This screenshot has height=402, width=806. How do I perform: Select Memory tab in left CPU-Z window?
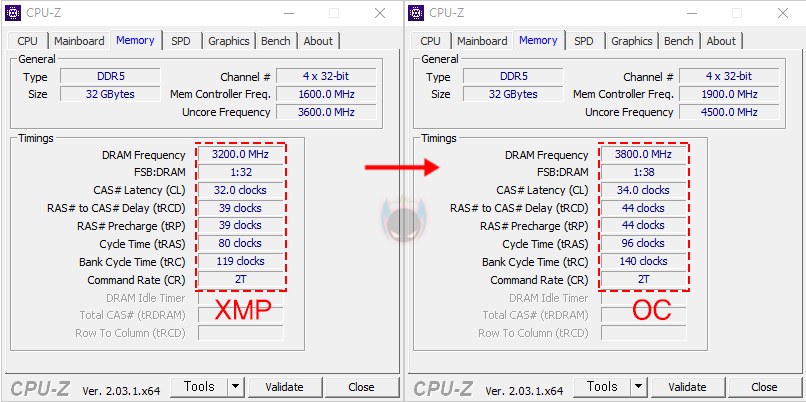[135, 40]
